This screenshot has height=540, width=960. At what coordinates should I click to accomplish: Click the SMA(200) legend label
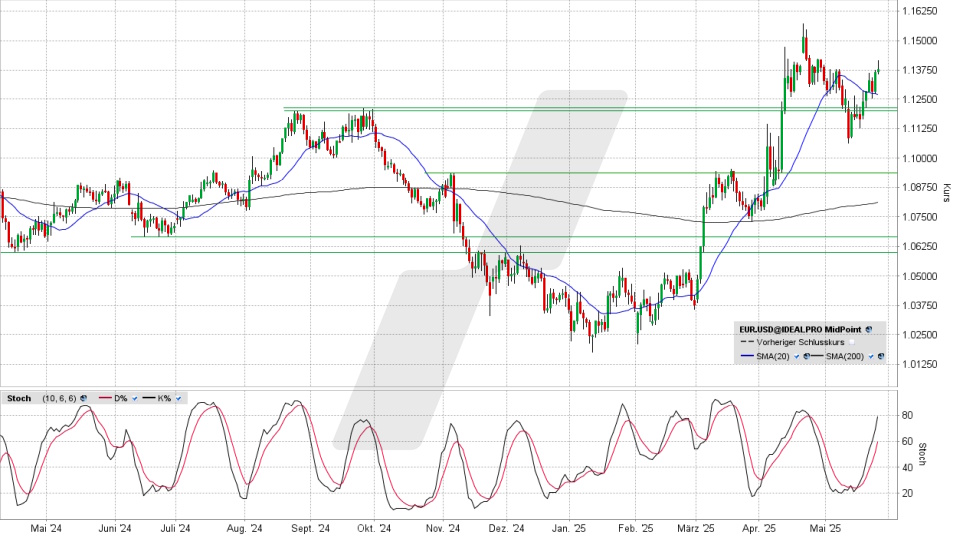845,356
